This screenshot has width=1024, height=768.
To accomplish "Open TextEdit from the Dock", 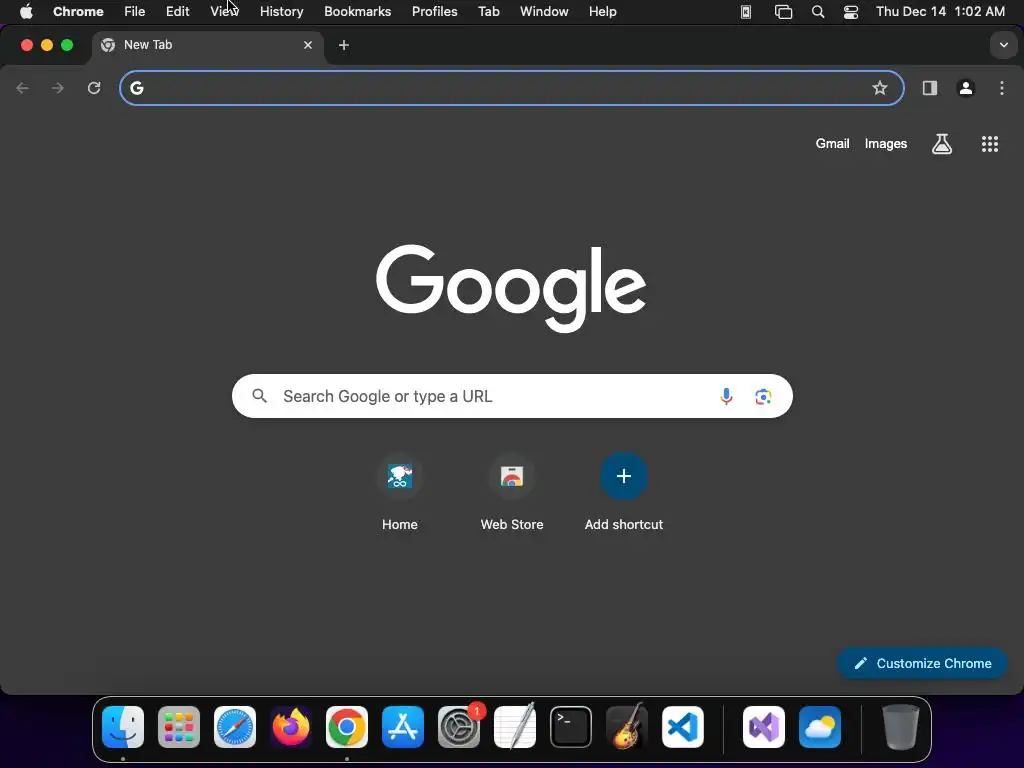I will [x=515, y=727].
